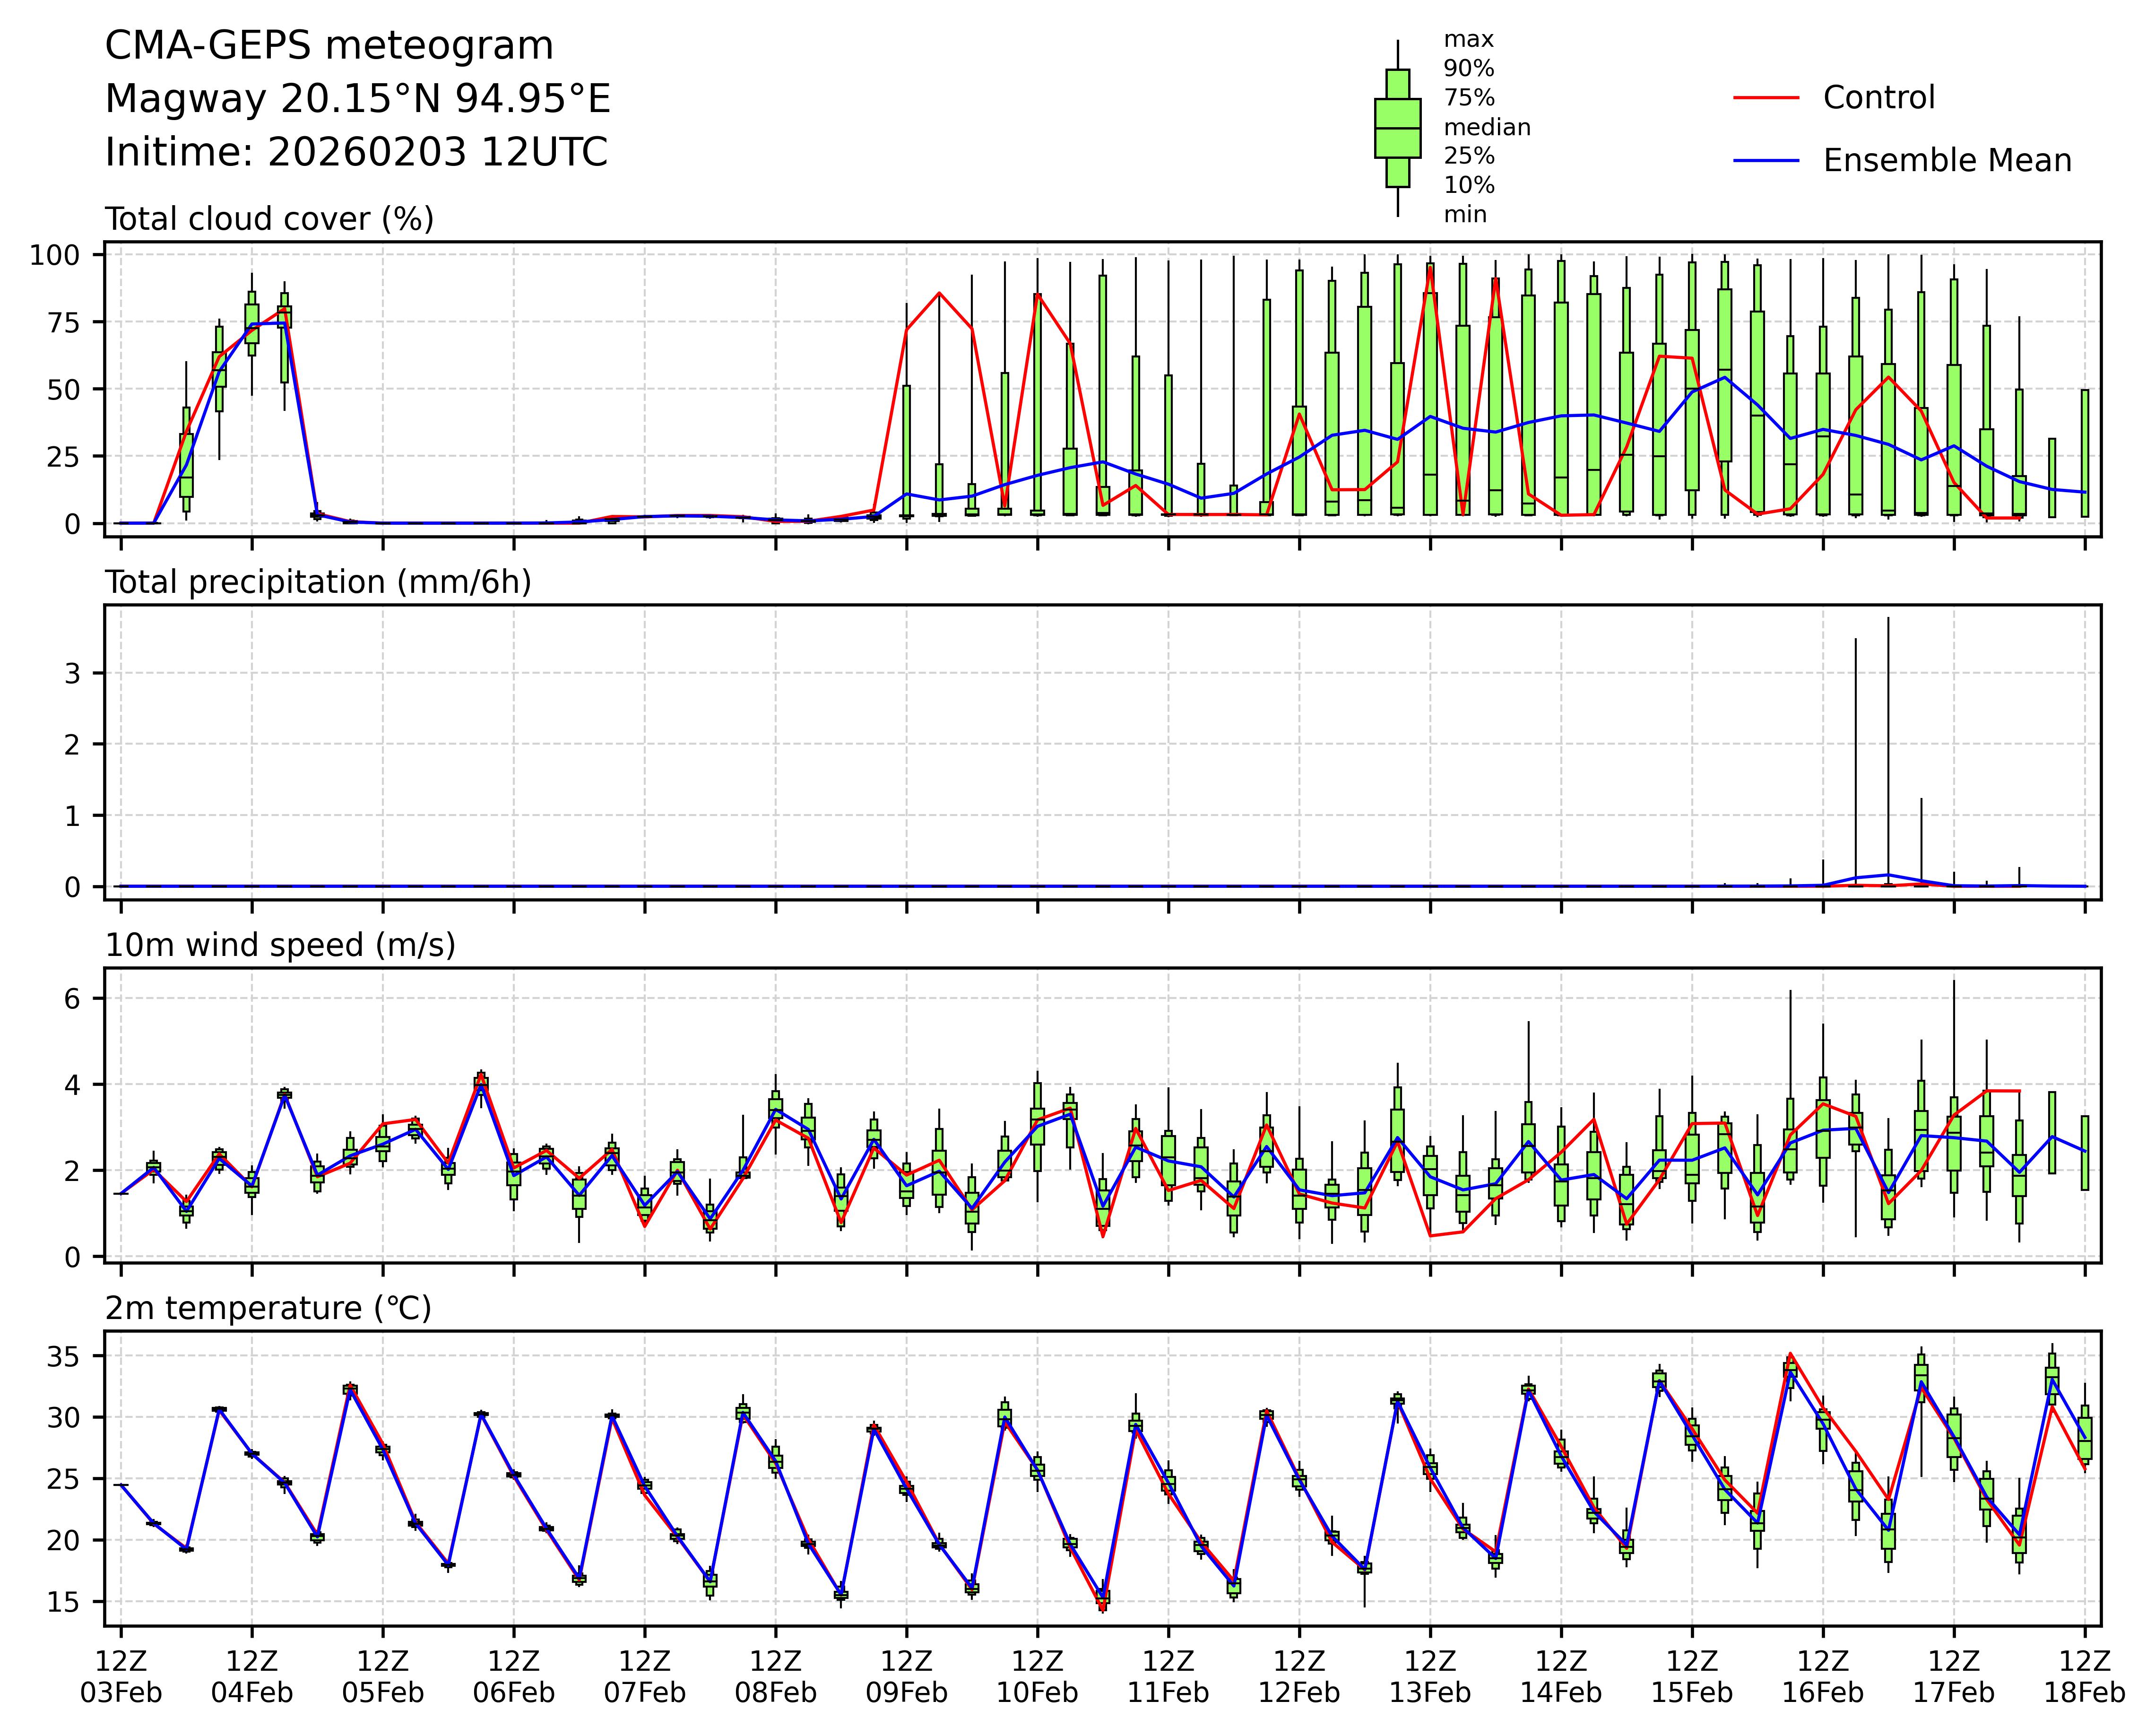Click the Magway location coordinates text

pos(358,99)
